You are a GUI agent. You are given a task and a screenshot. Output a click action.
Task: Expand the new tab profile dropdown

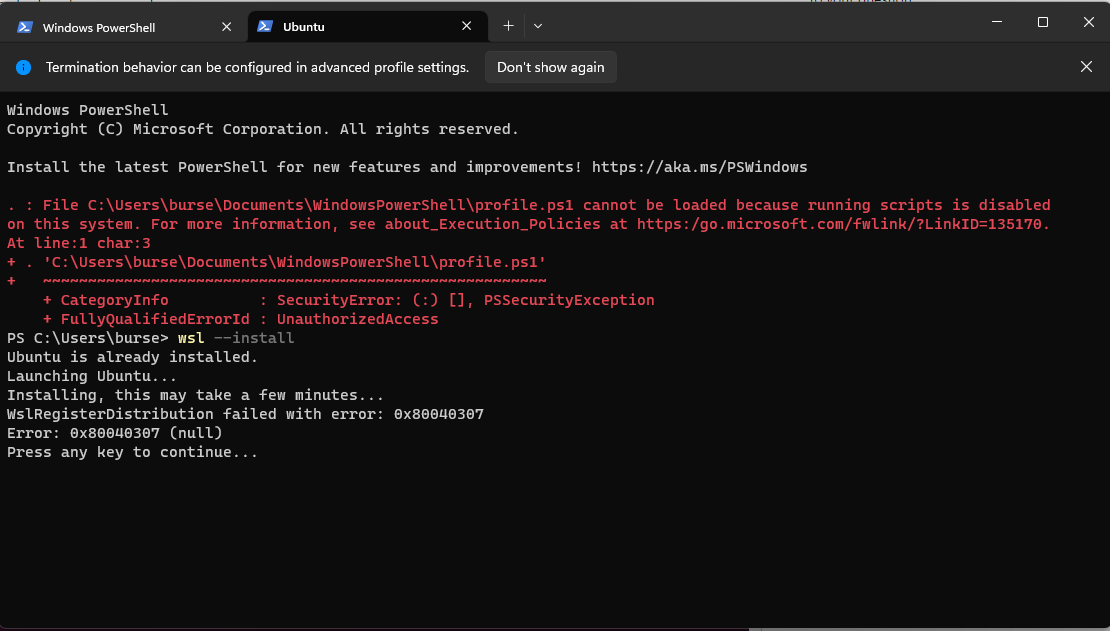click(538, 26)
